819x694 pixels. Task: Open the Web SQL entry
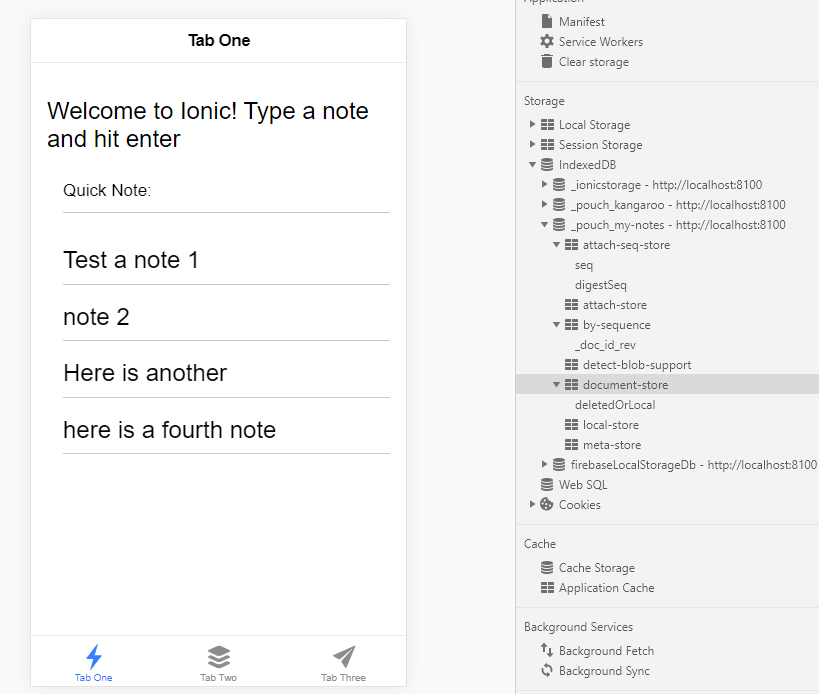pos(583,485)
